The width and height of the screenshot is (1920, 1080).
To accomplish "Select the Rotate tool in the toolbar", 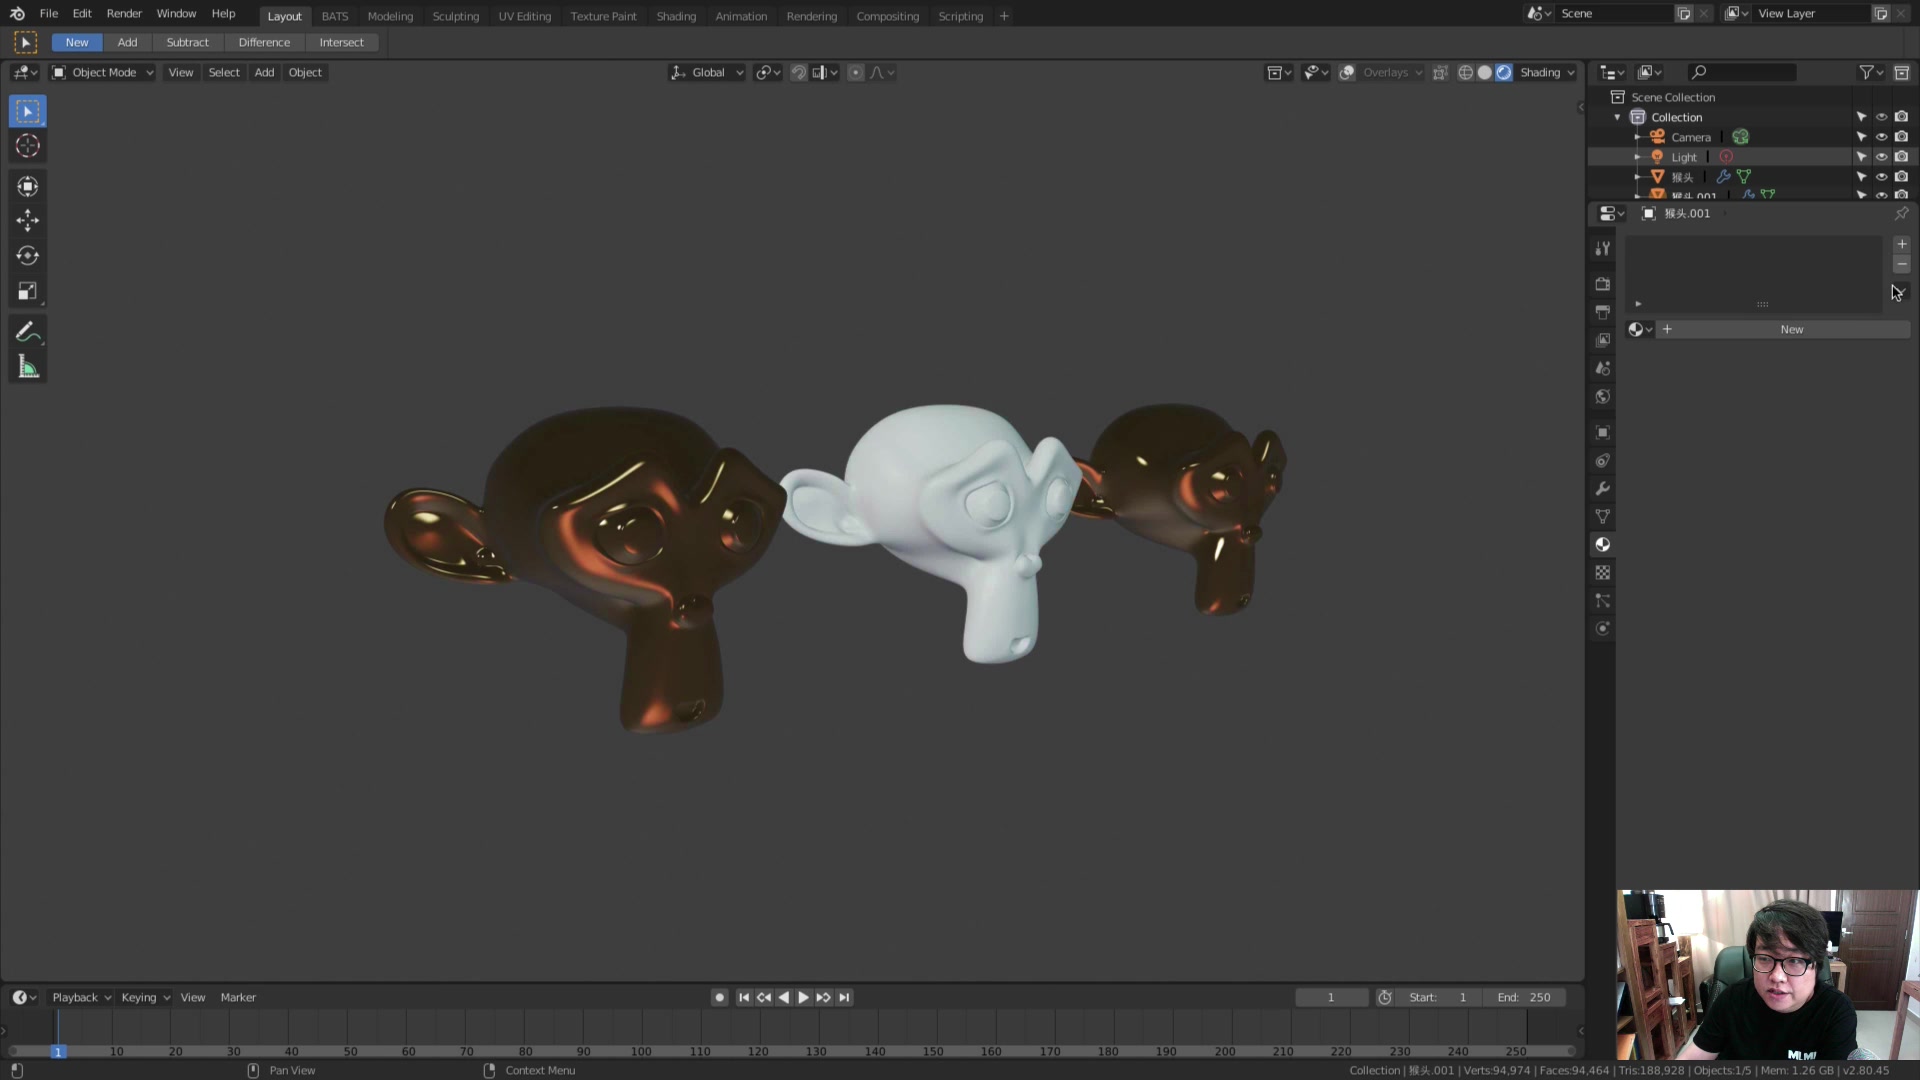I will click(27, 255).
